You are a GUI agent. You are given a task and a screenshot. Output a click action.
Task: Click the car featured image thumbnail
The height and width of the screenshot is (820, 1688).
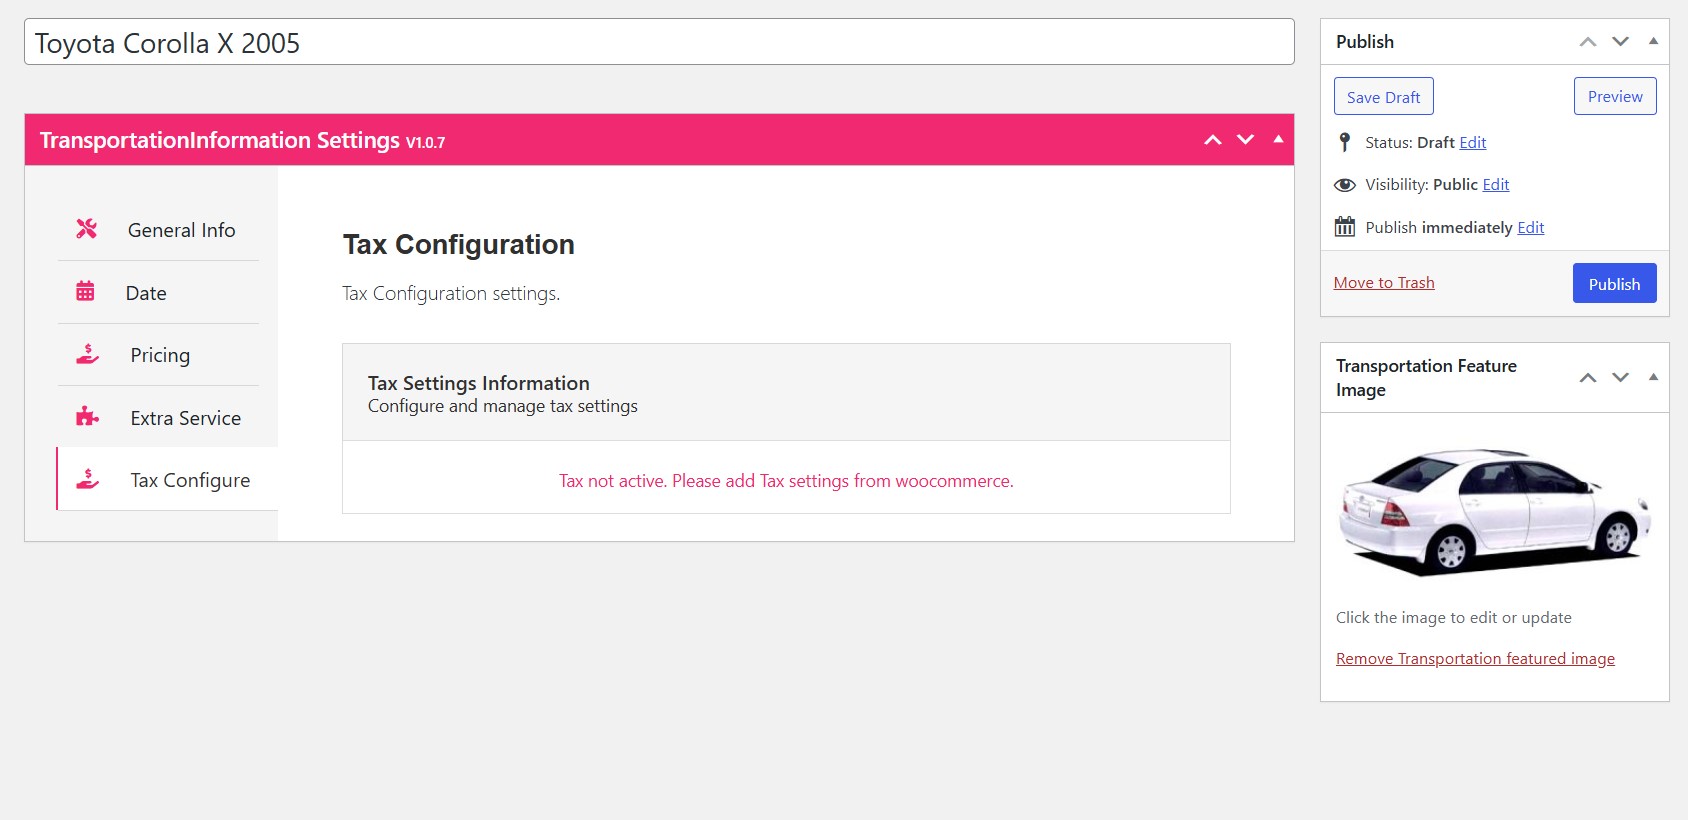click(1495, 512)
